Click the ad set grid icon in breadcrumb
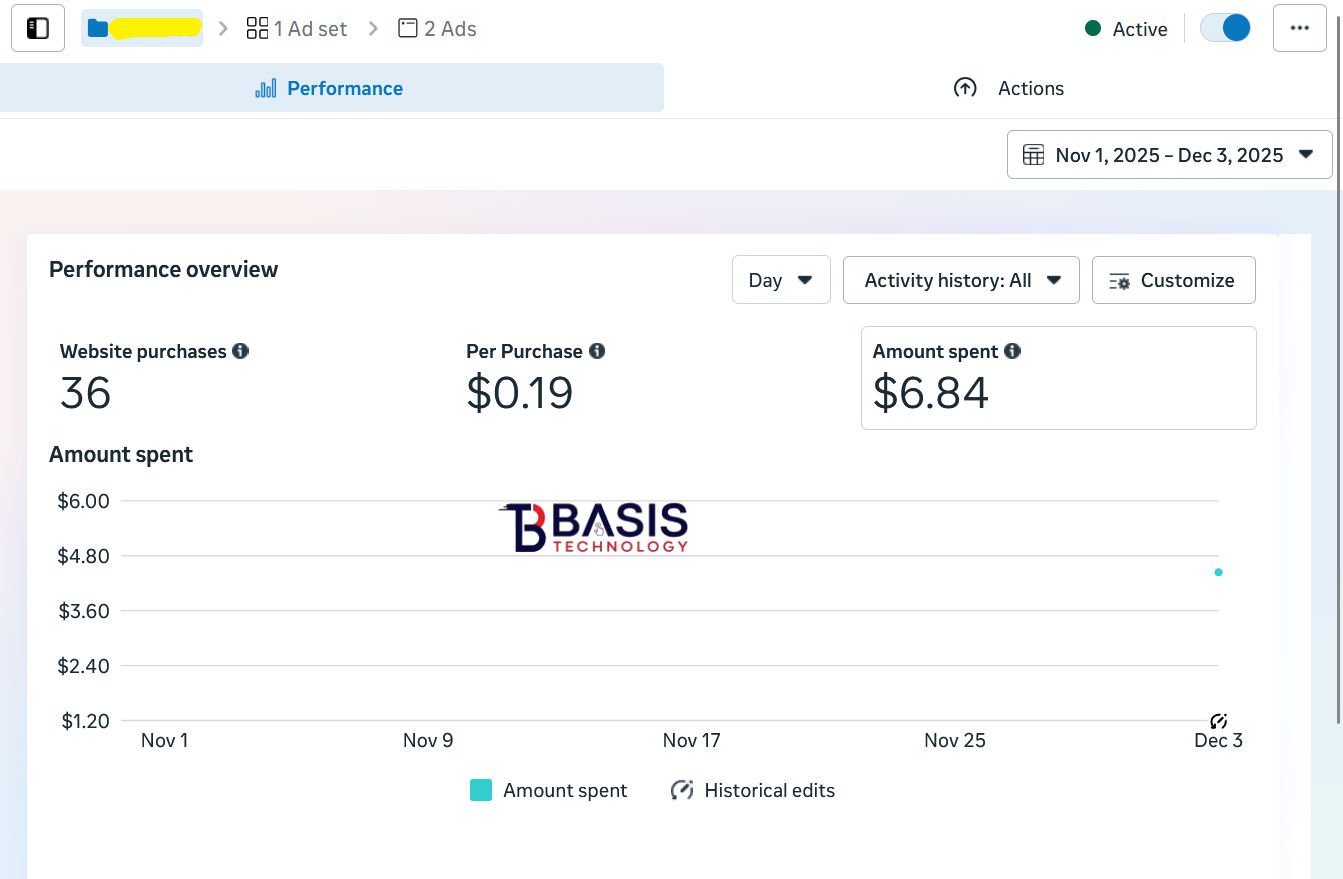Screen dimensions: 1343x879 tap(257, 28)
